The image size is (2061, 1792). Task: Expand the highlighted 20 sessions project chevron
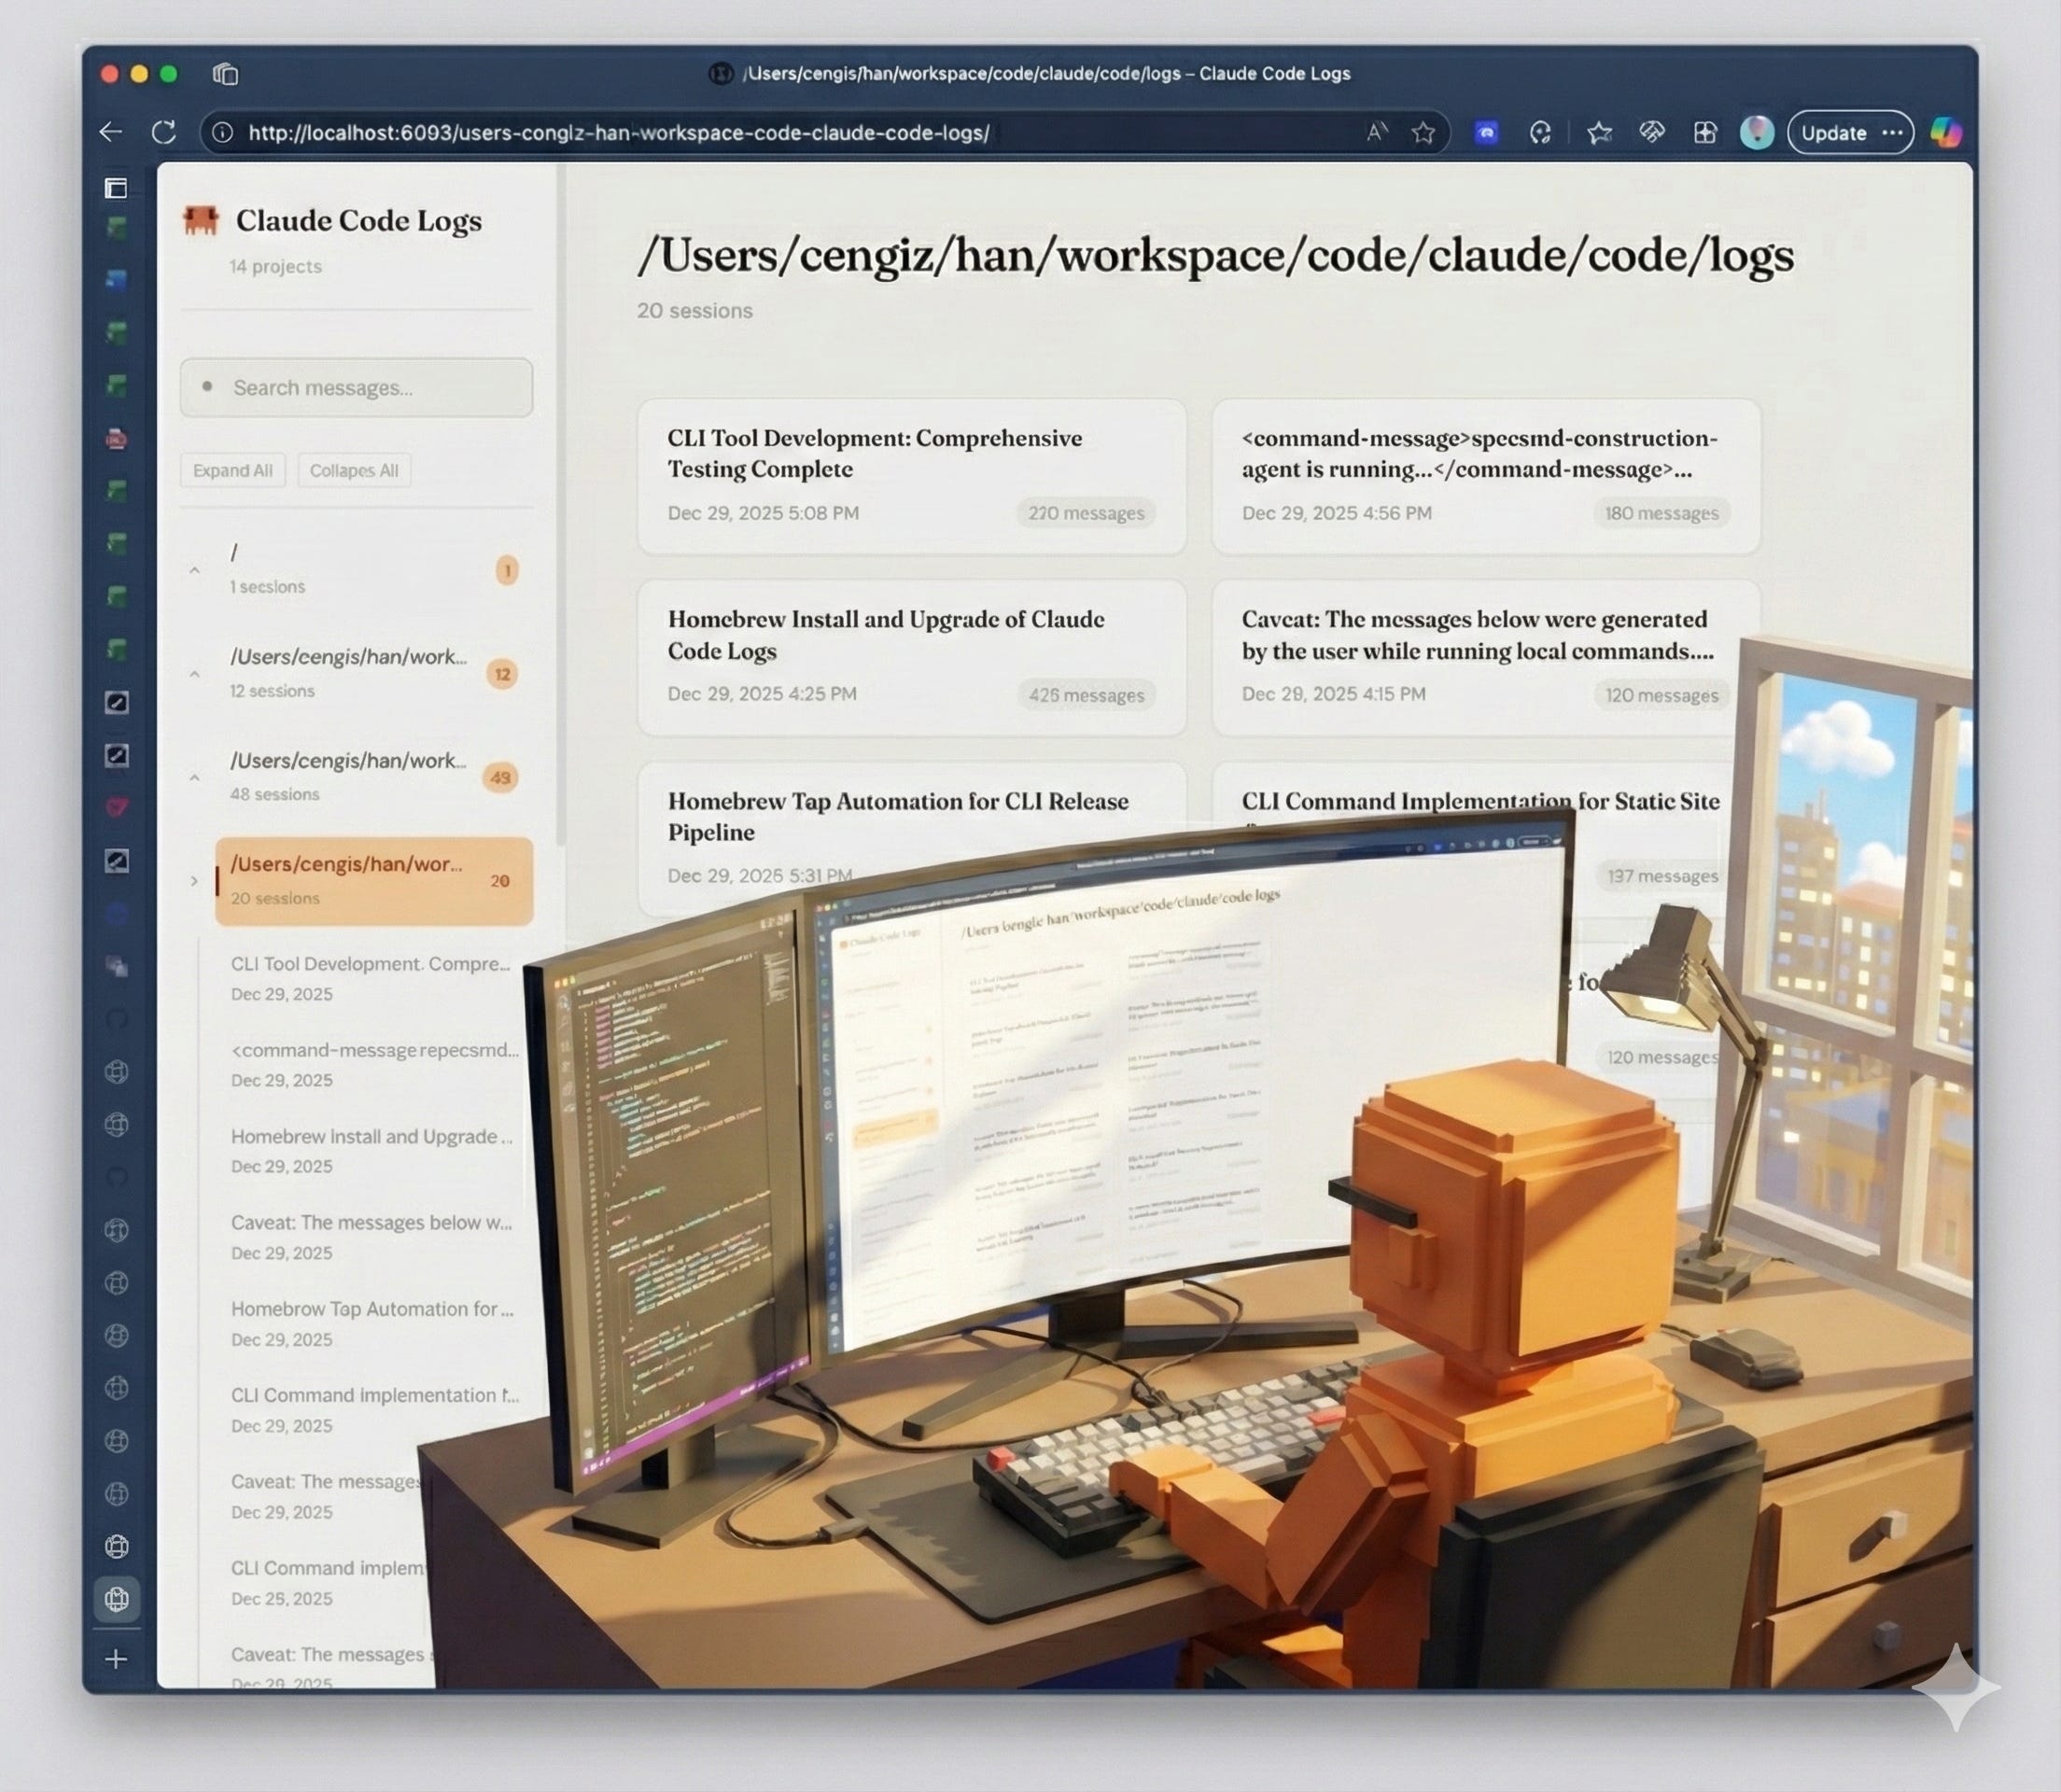click(195, 881)
